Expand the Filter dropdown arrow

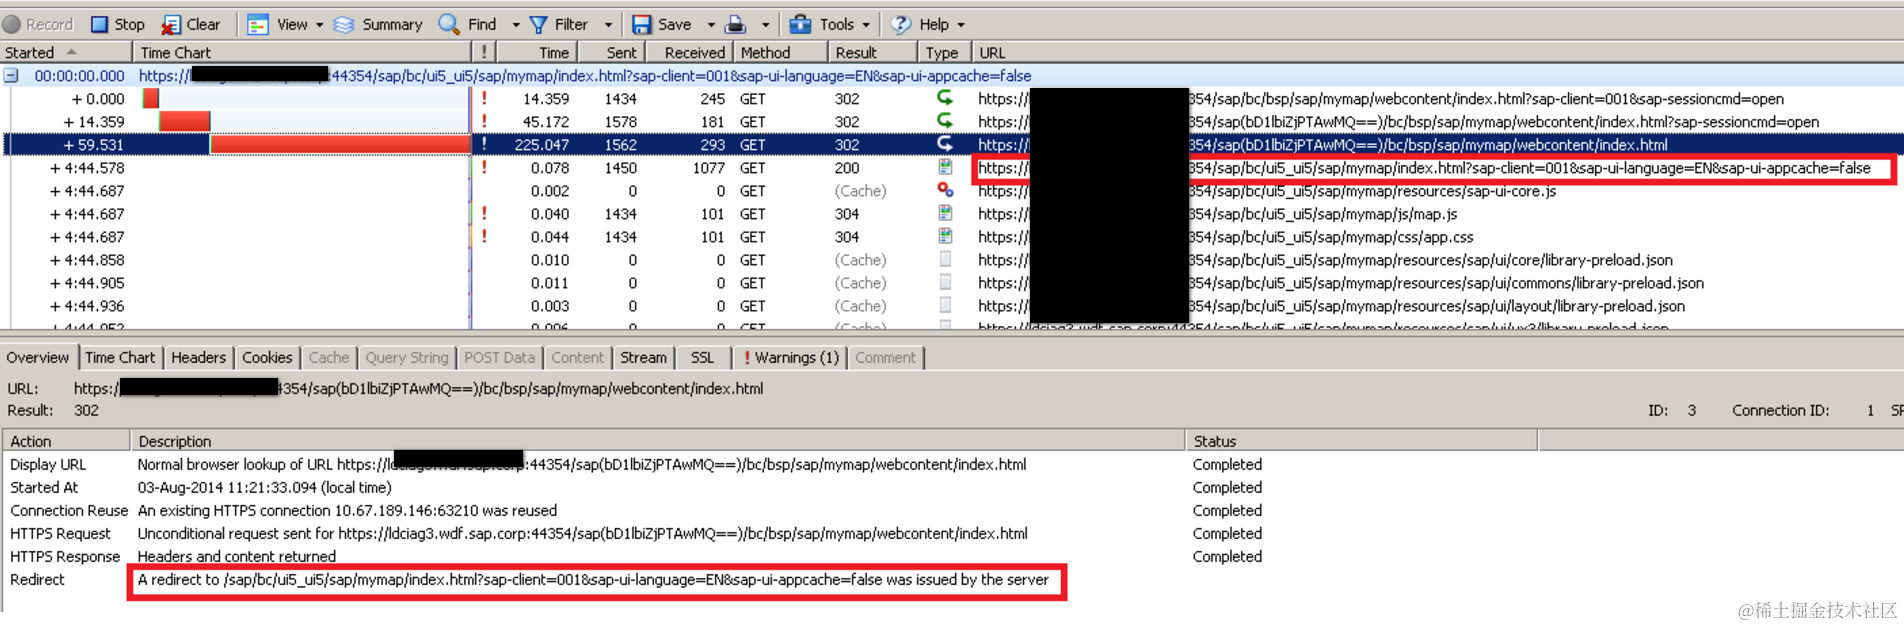pos(608,25)
